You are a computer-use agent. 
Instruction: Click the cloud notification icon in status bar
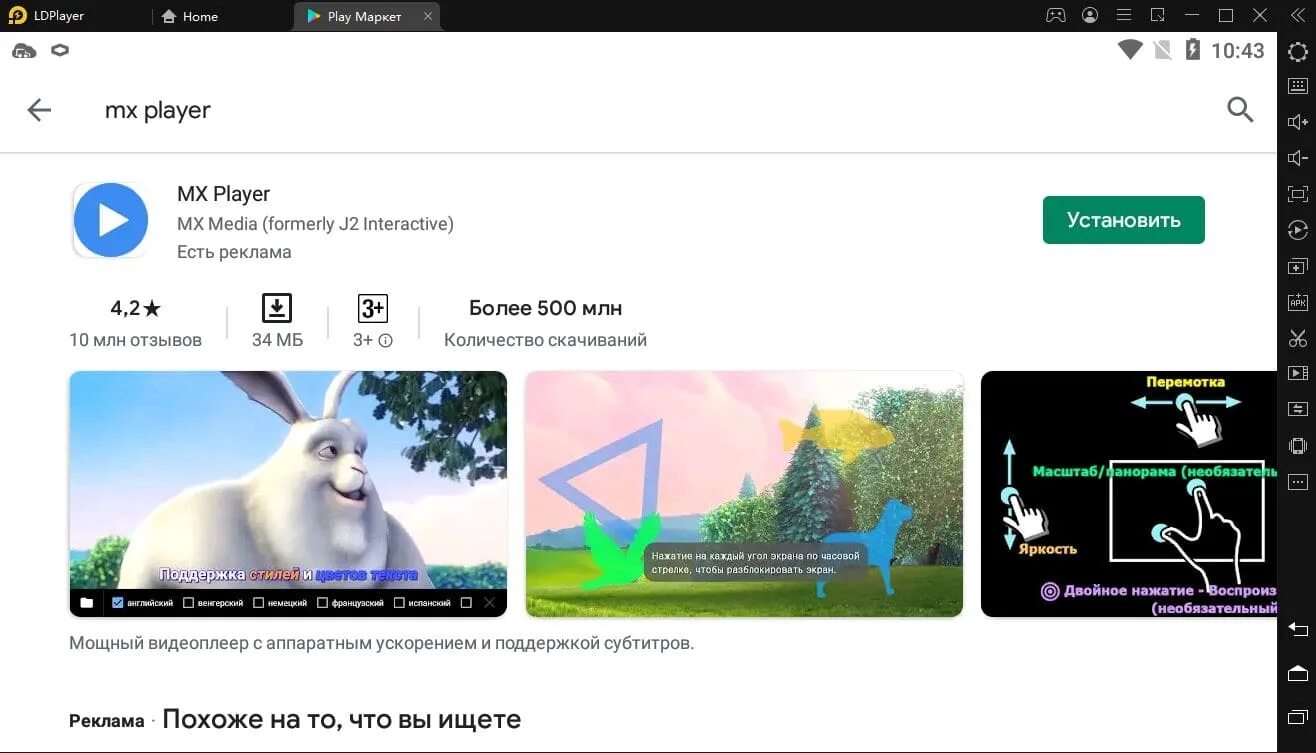click(x=24, y=50)
